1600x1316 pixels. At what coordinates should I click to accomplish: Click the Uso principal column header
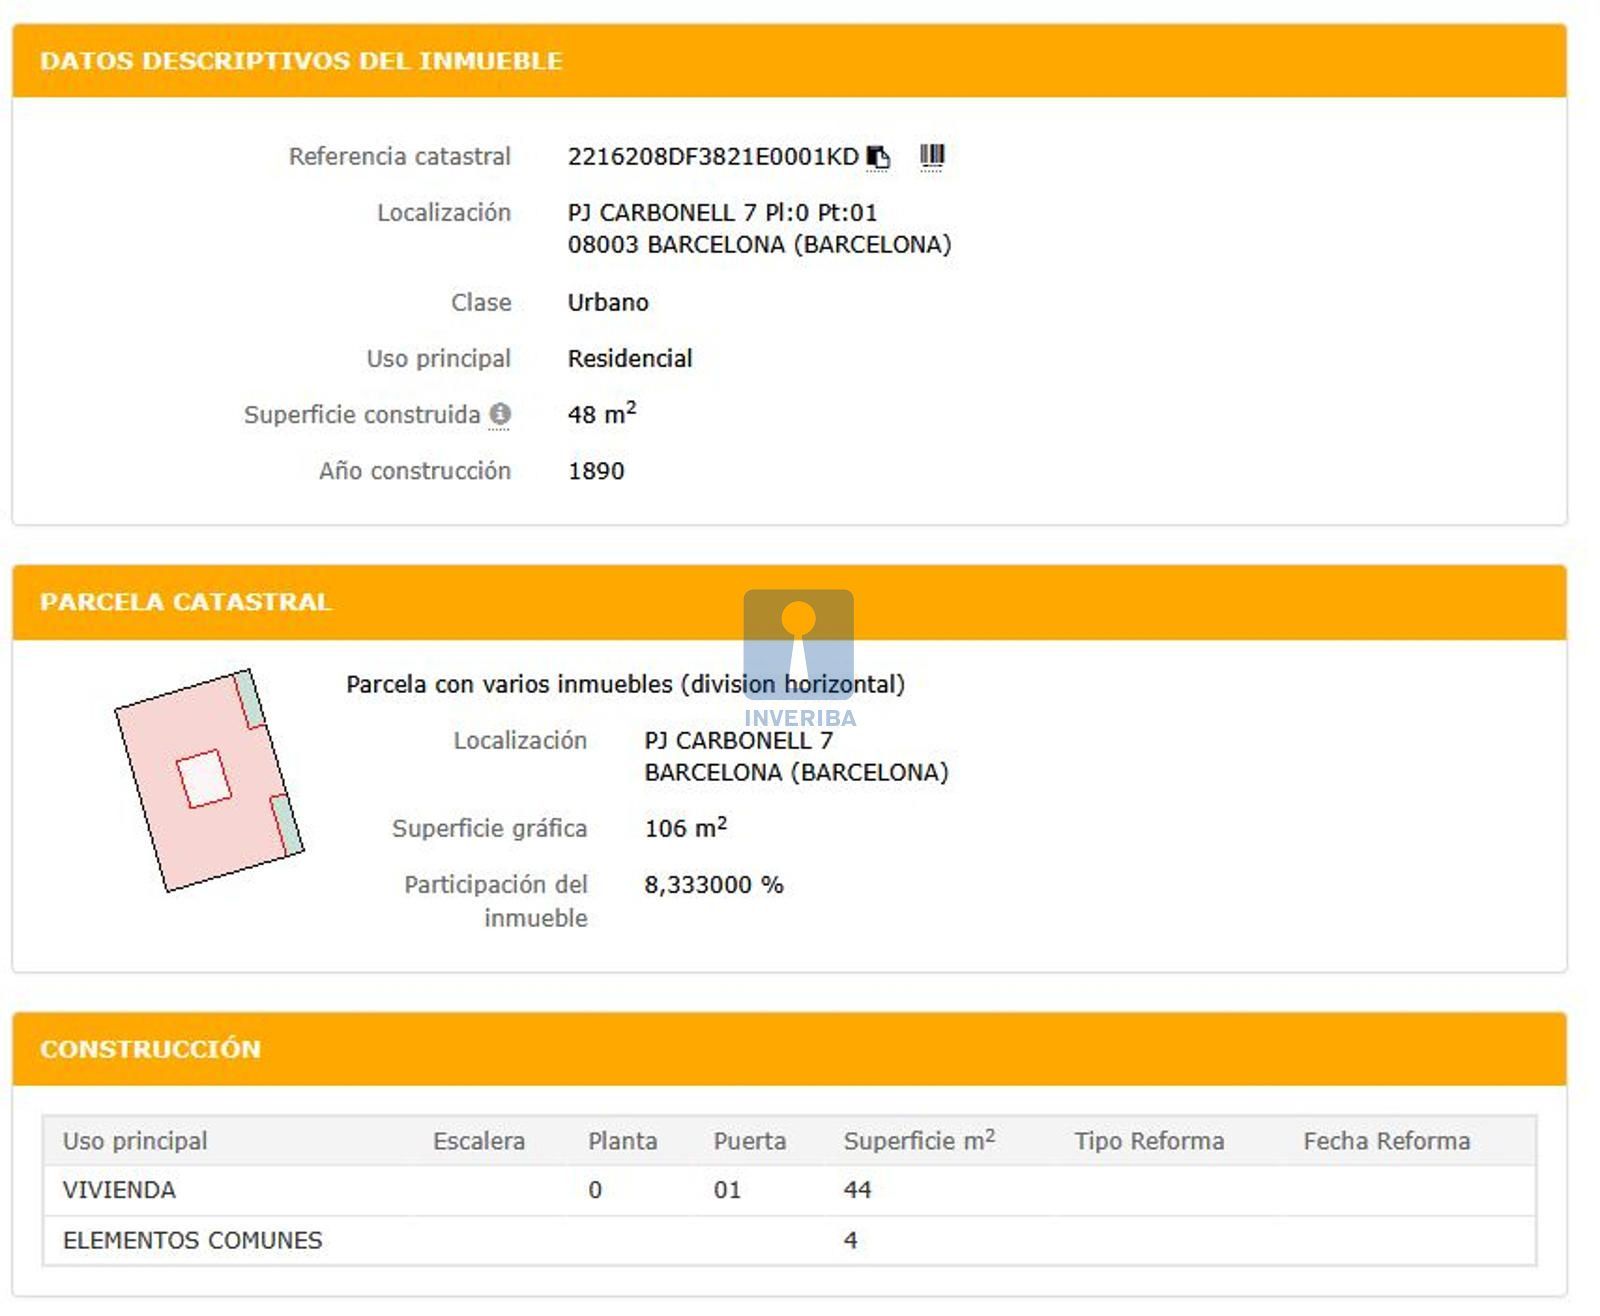click(x=135, y=1141)
